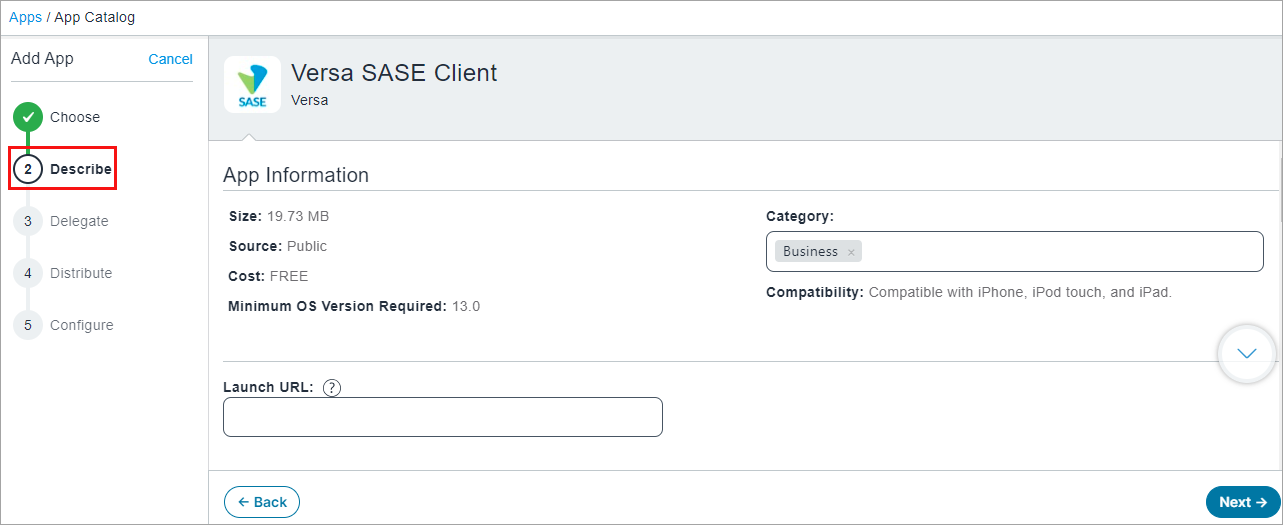Go to the Distribute step label

(81, 273)
